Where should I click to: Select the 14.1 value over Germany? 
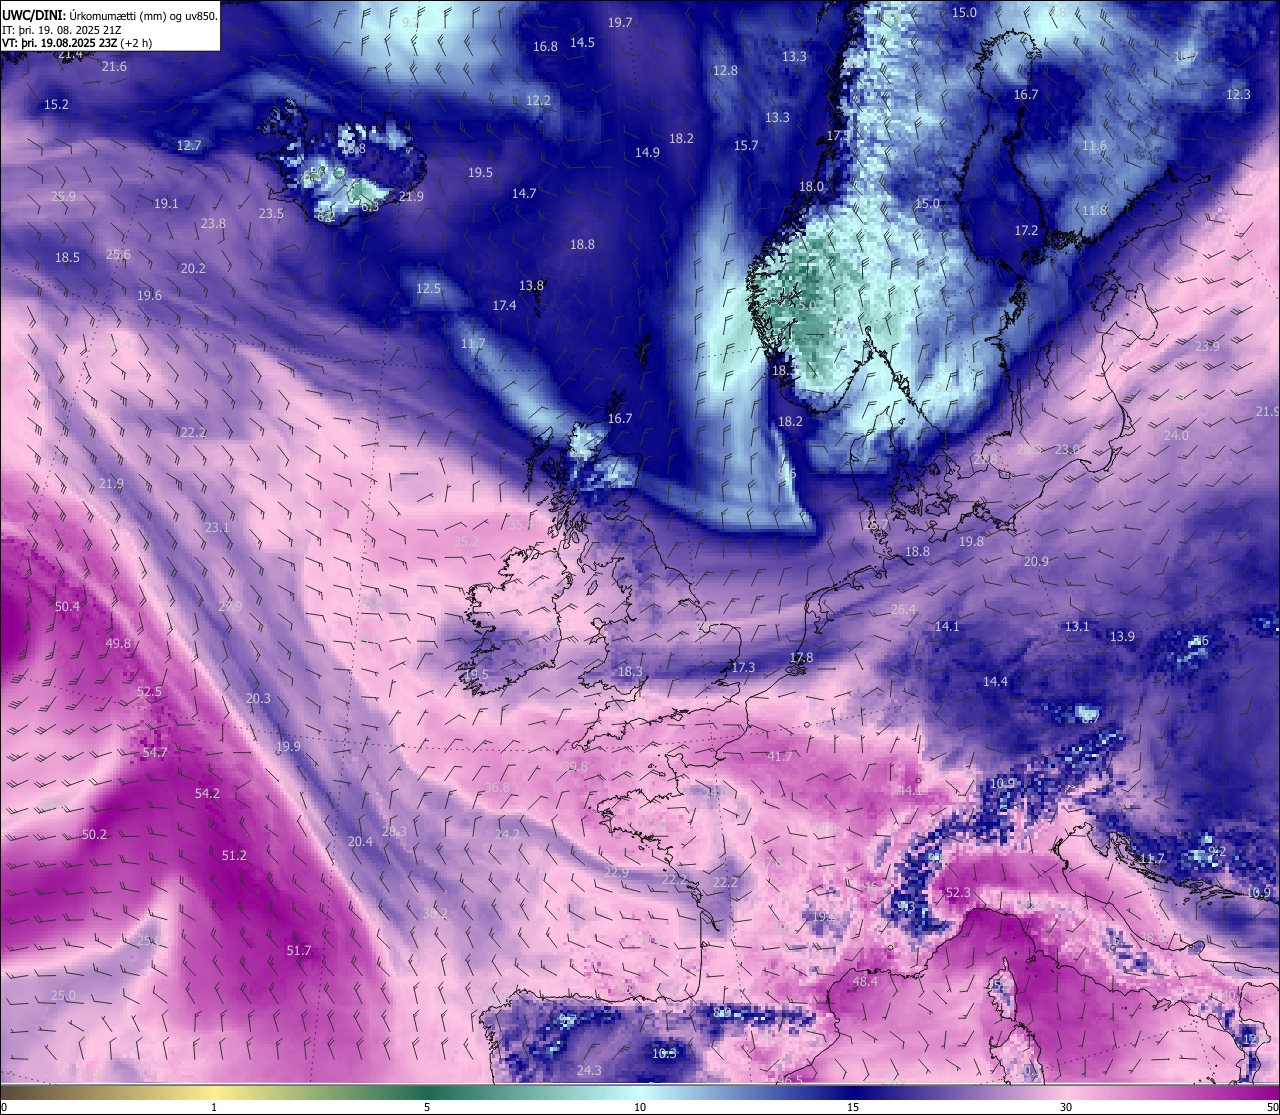[946, 626]
